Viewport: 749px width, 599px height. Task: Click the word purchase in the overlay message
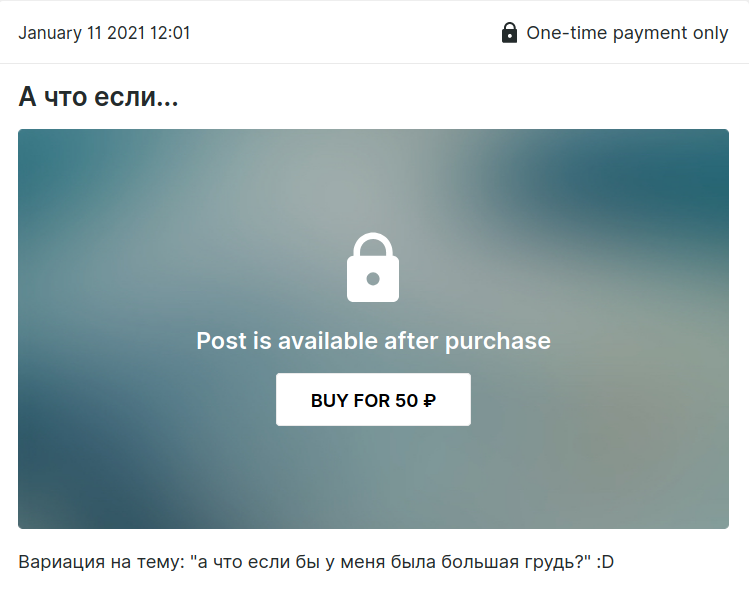tap(498, 342)
